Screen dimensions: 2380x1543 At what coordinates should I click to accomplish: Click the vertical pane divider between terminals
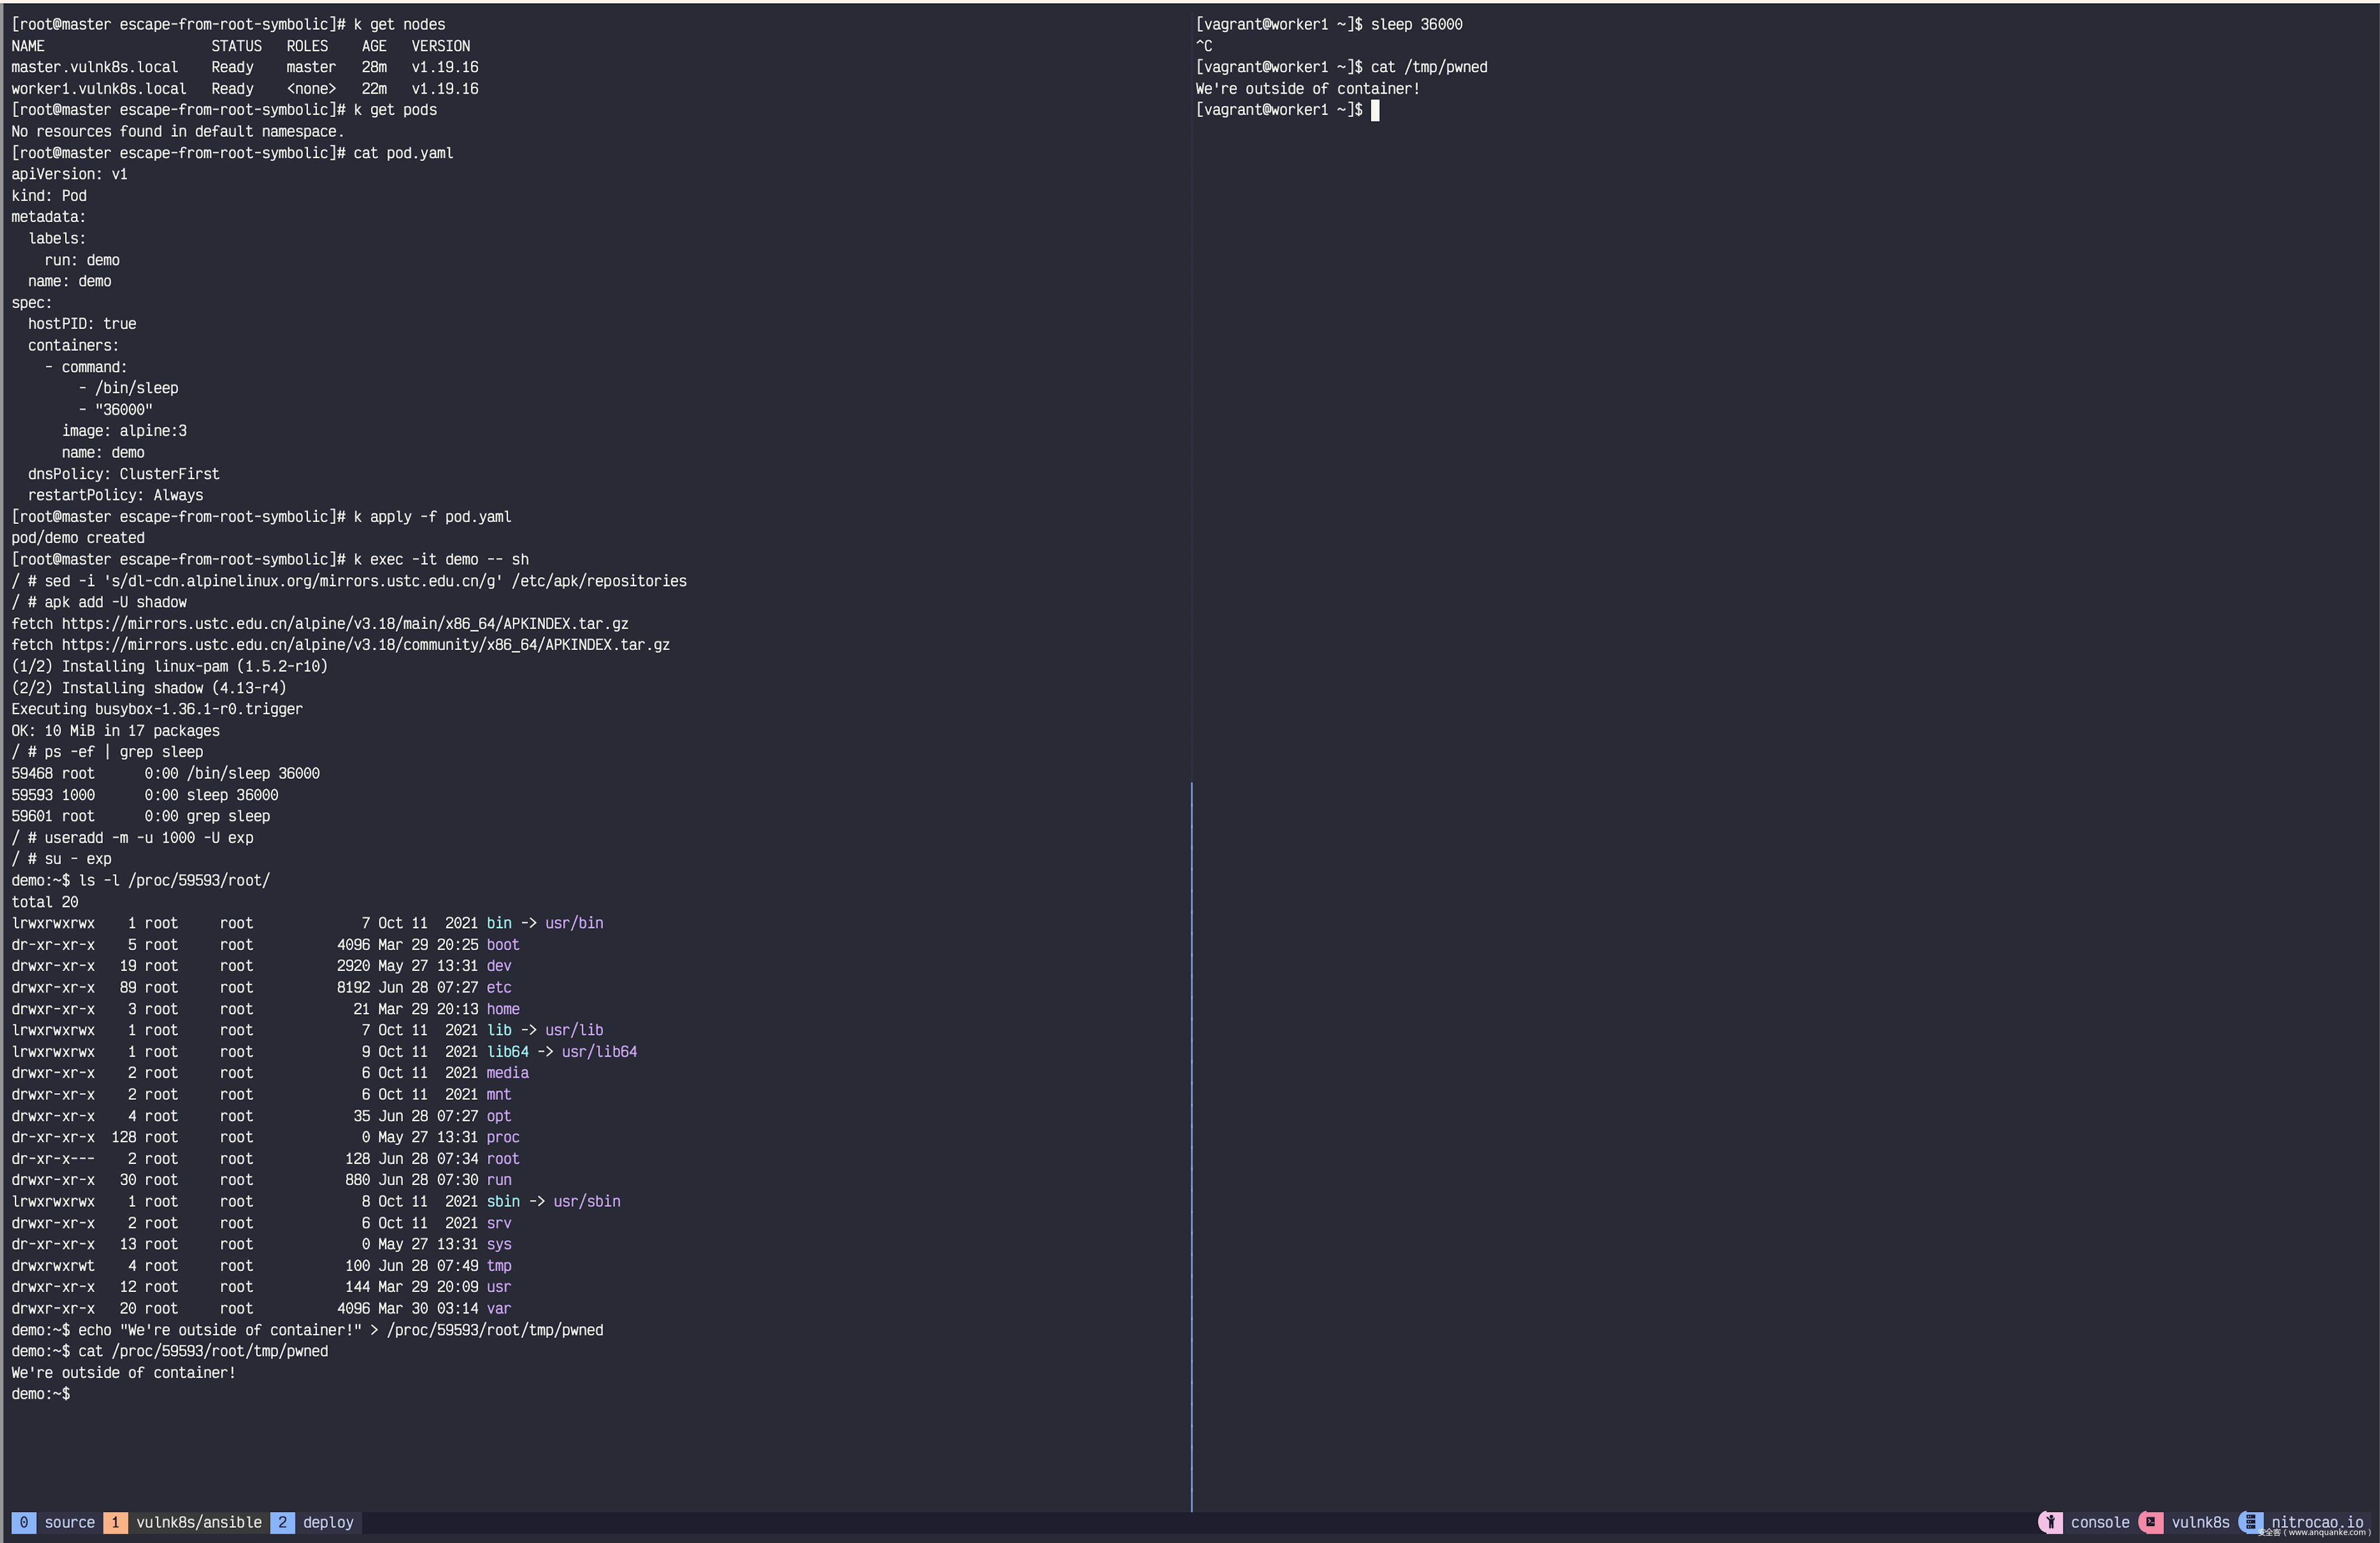(1191, 1100)
